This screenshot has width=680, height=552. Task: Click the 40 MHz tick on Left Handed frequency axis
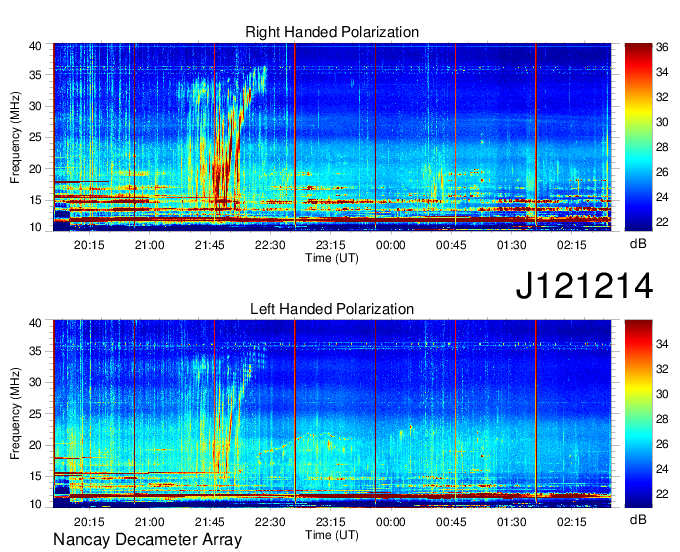(35, 323)
